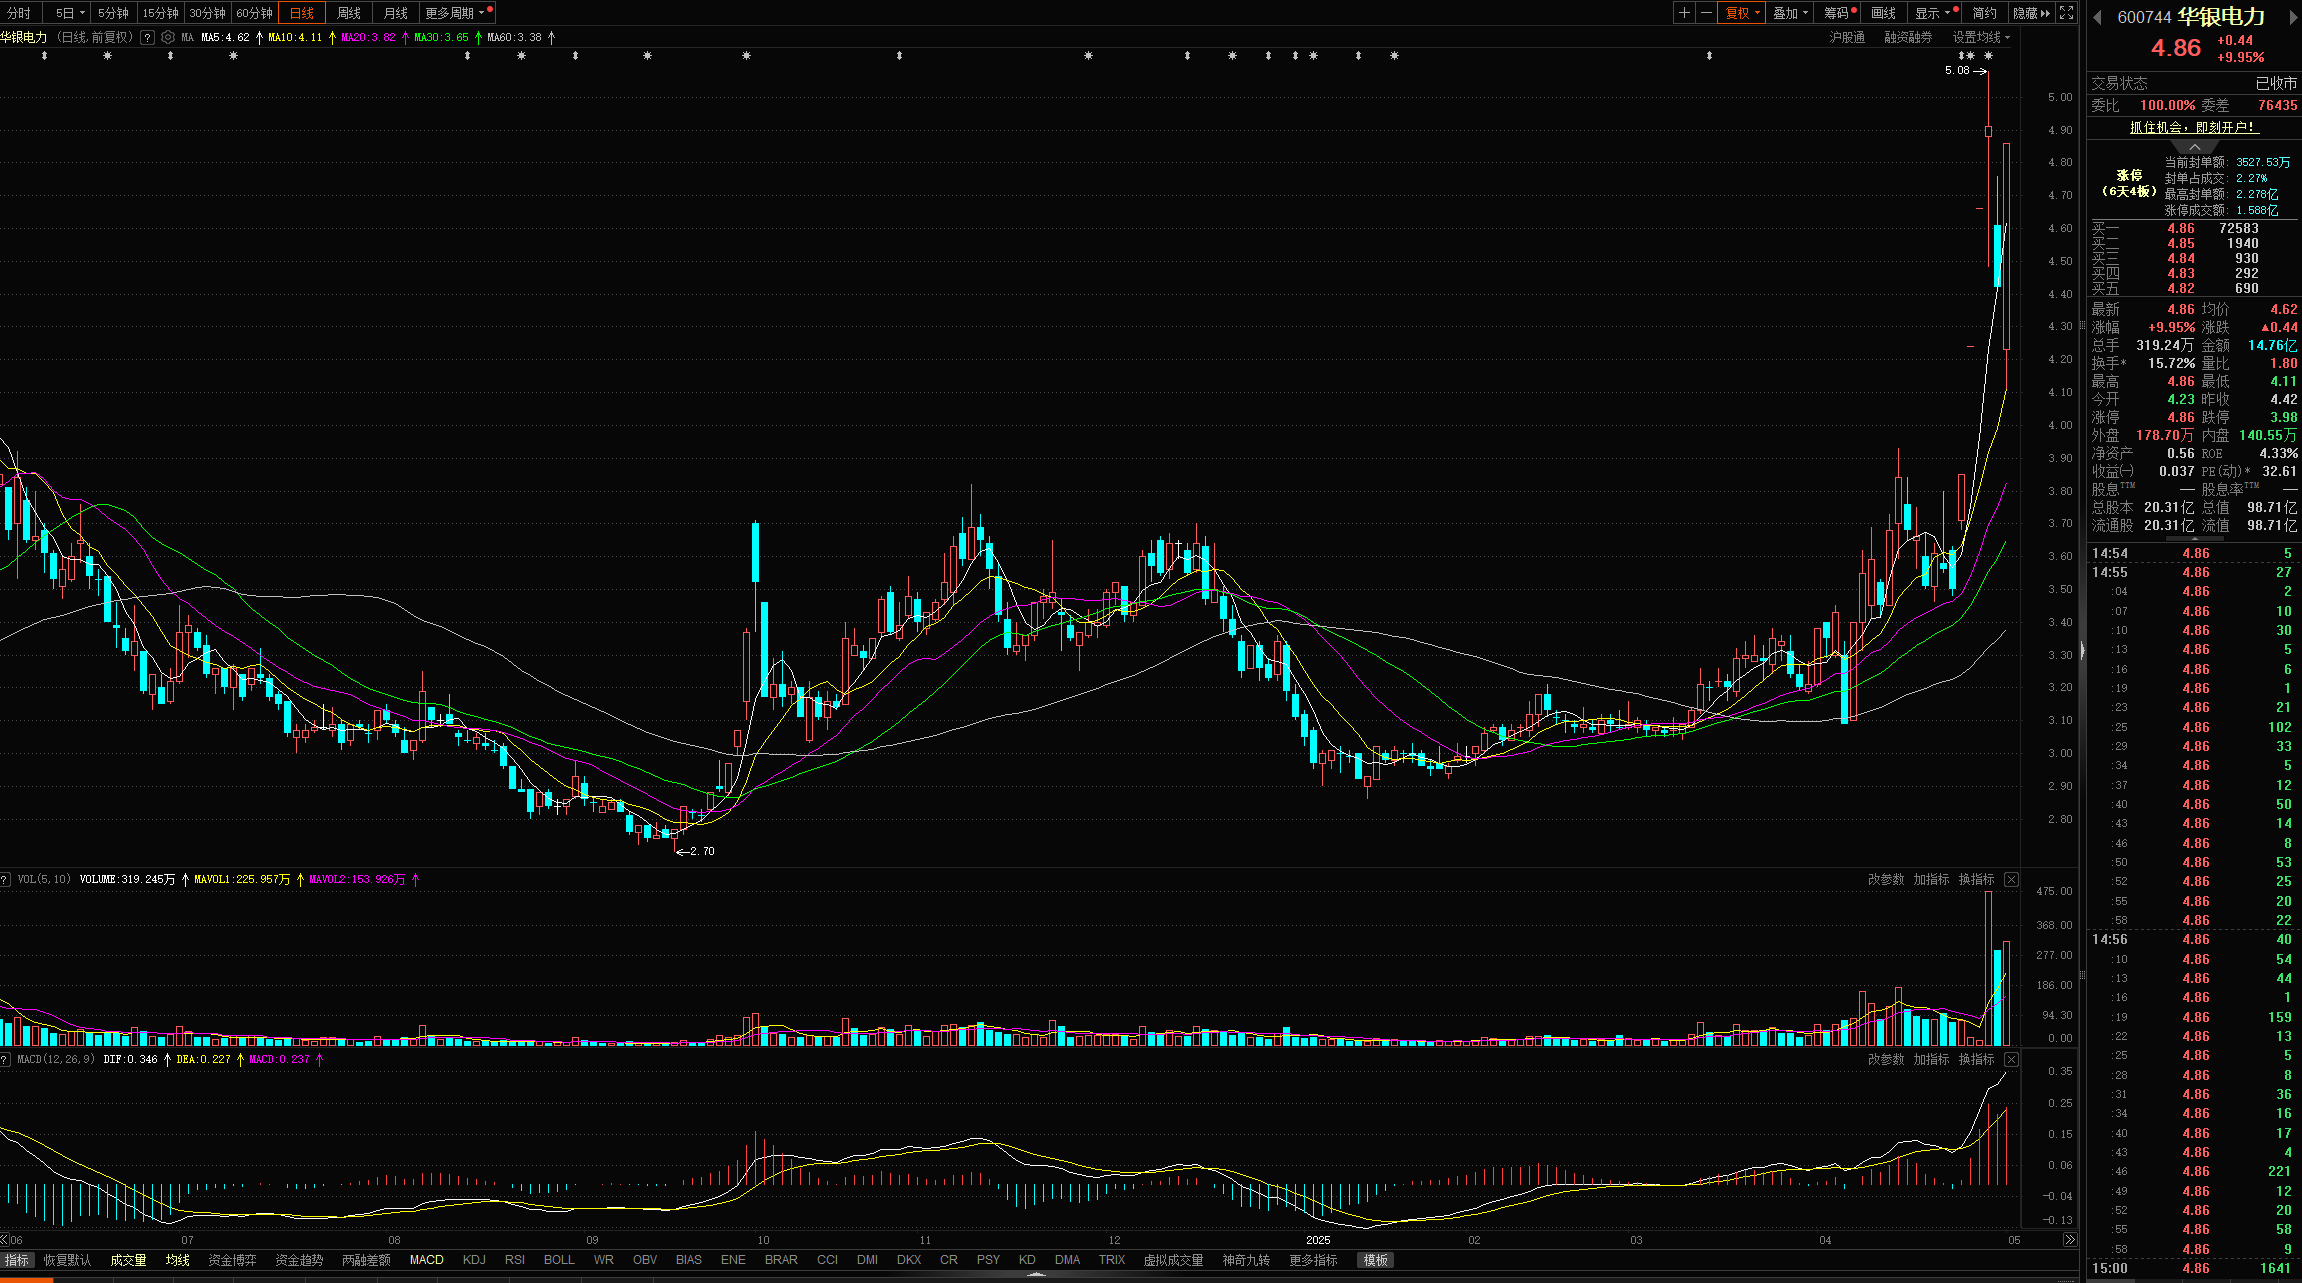Switch to the 周线 weekly chart tab
Viewport: 2302px width, 1283px height.
(x=348, y=13)
